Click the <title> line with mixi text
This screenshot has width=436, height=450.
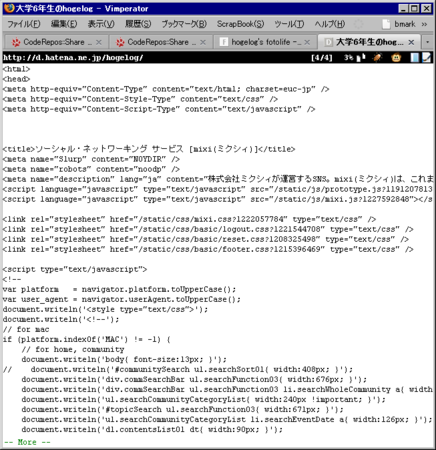tap(149, 149)
